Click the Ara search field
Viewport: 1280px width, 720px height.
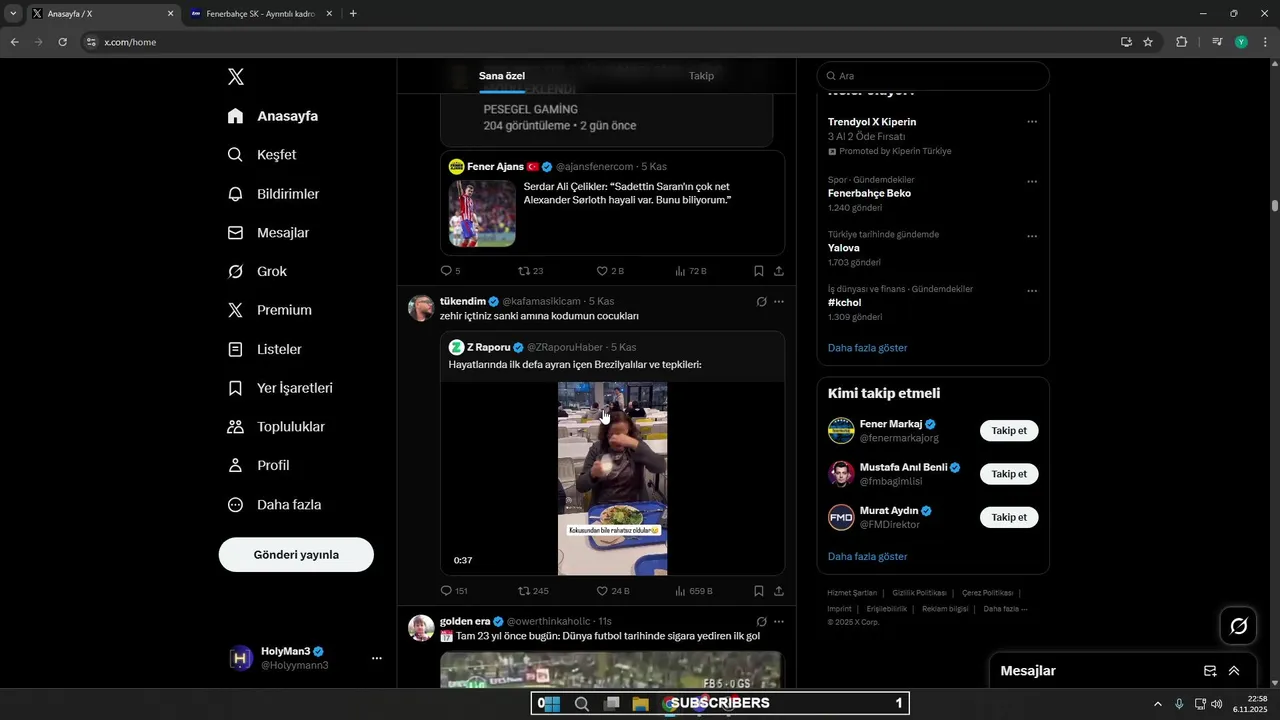point(933,76)
